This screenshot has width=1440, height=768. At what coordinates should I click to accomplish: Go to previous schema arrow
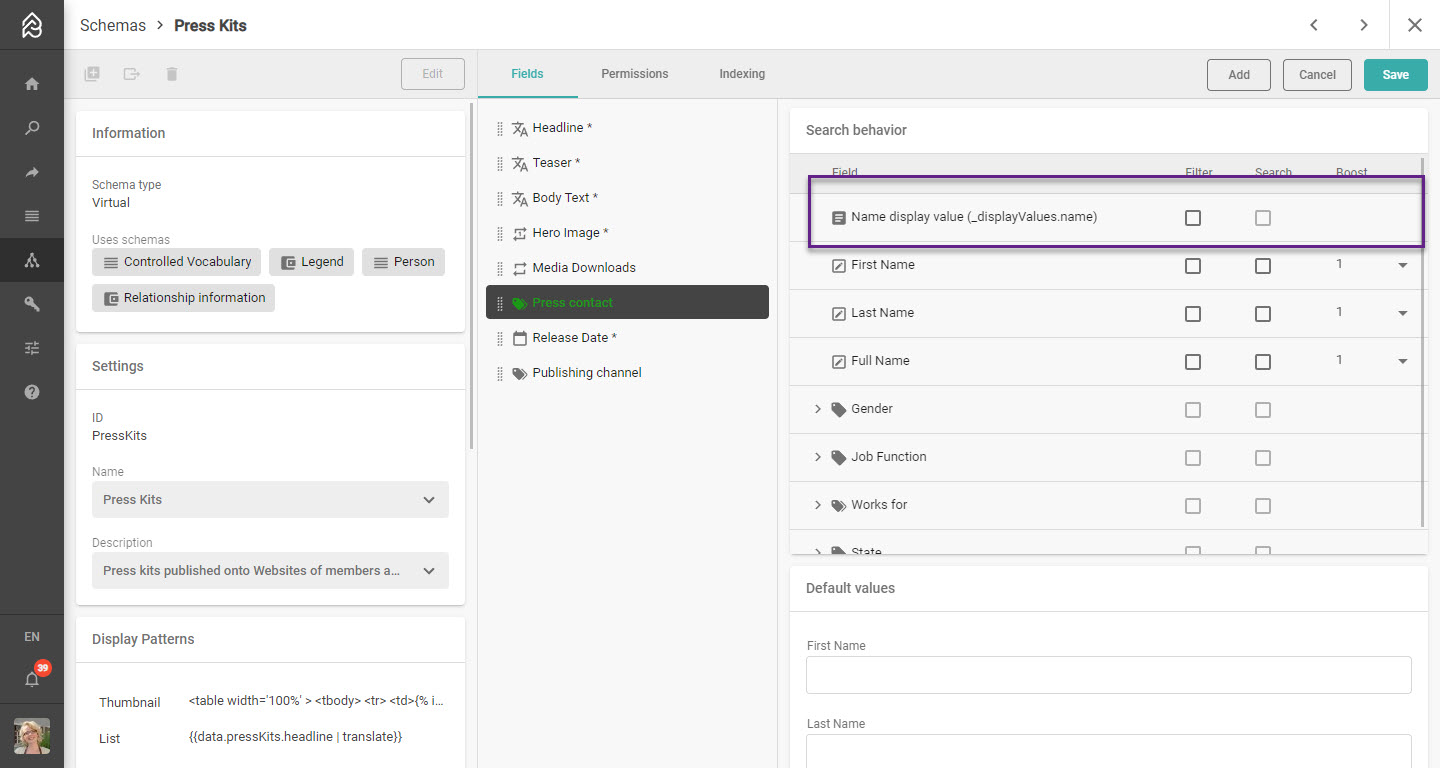[x=1314, y=25]
